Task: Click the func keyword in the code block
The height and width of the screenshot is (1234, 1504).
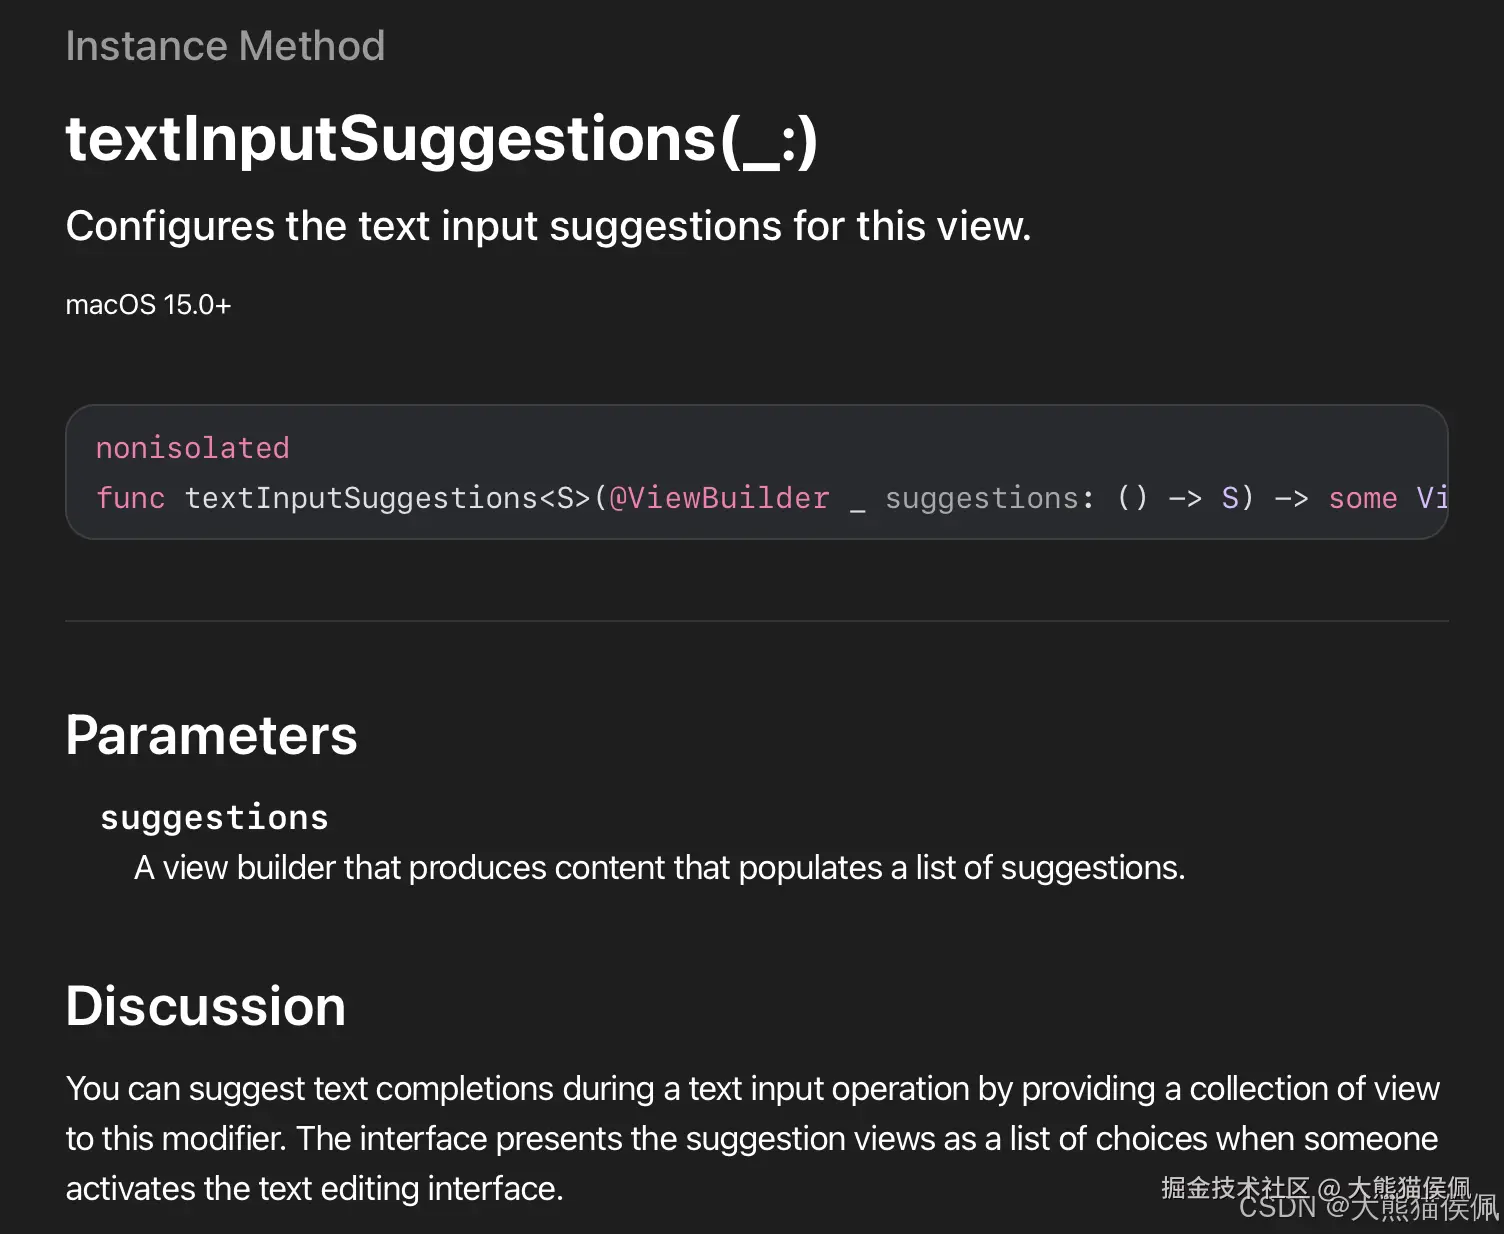Action: point(130,498)
